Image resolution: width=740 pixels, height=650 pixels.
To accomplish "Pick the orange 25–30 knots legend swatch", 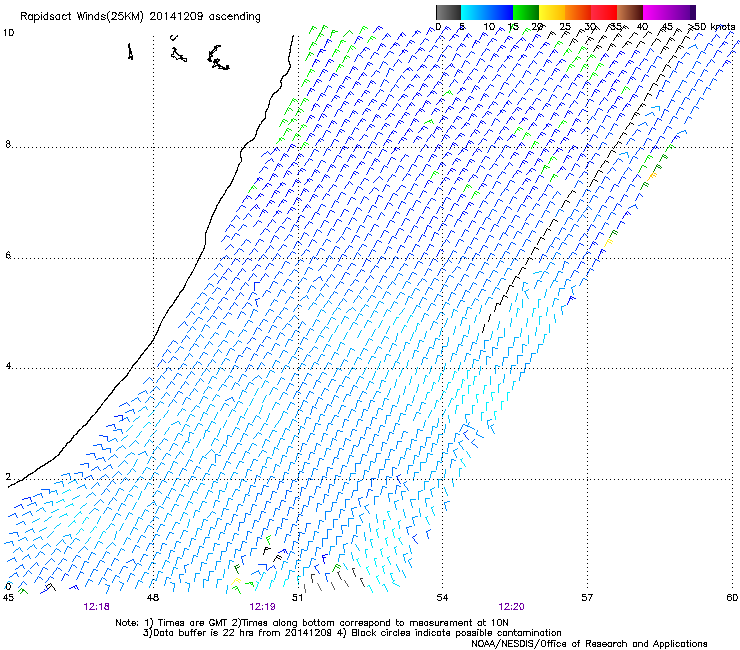I will 578,12.
